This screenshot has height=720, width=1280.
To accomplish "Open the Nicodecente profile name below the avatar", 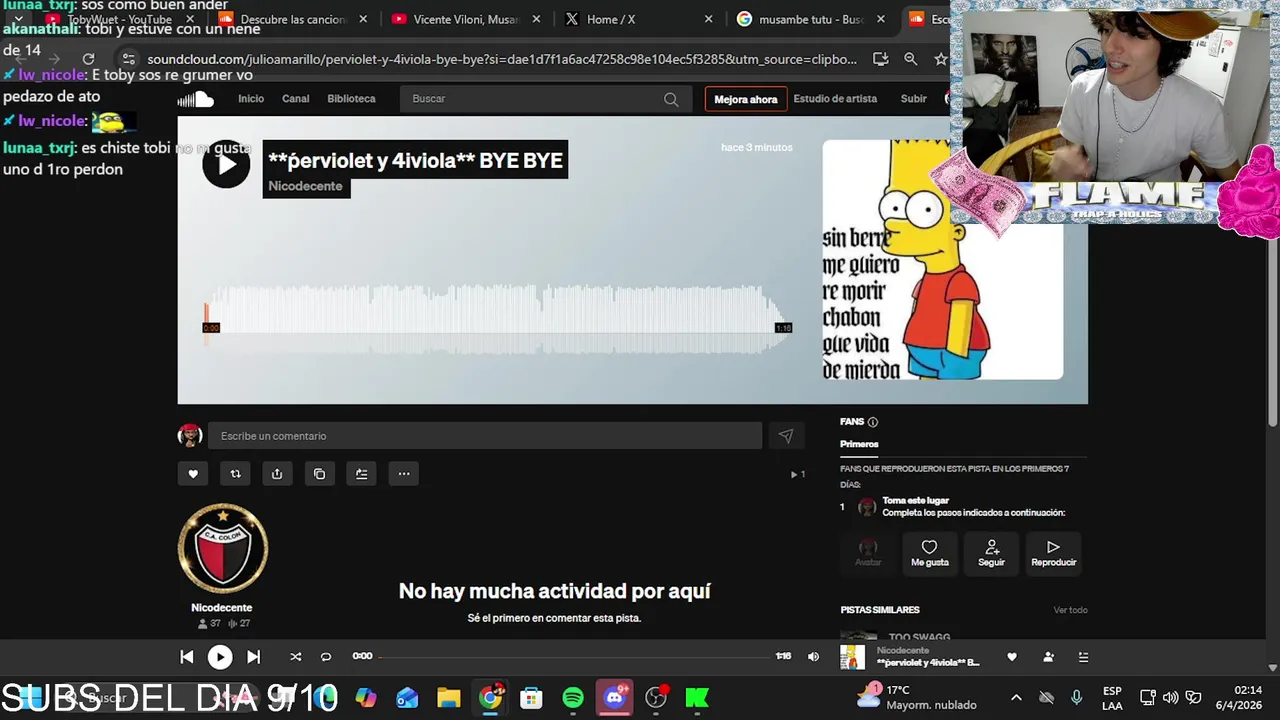I will pyautogui.click(x=222, y=608).
